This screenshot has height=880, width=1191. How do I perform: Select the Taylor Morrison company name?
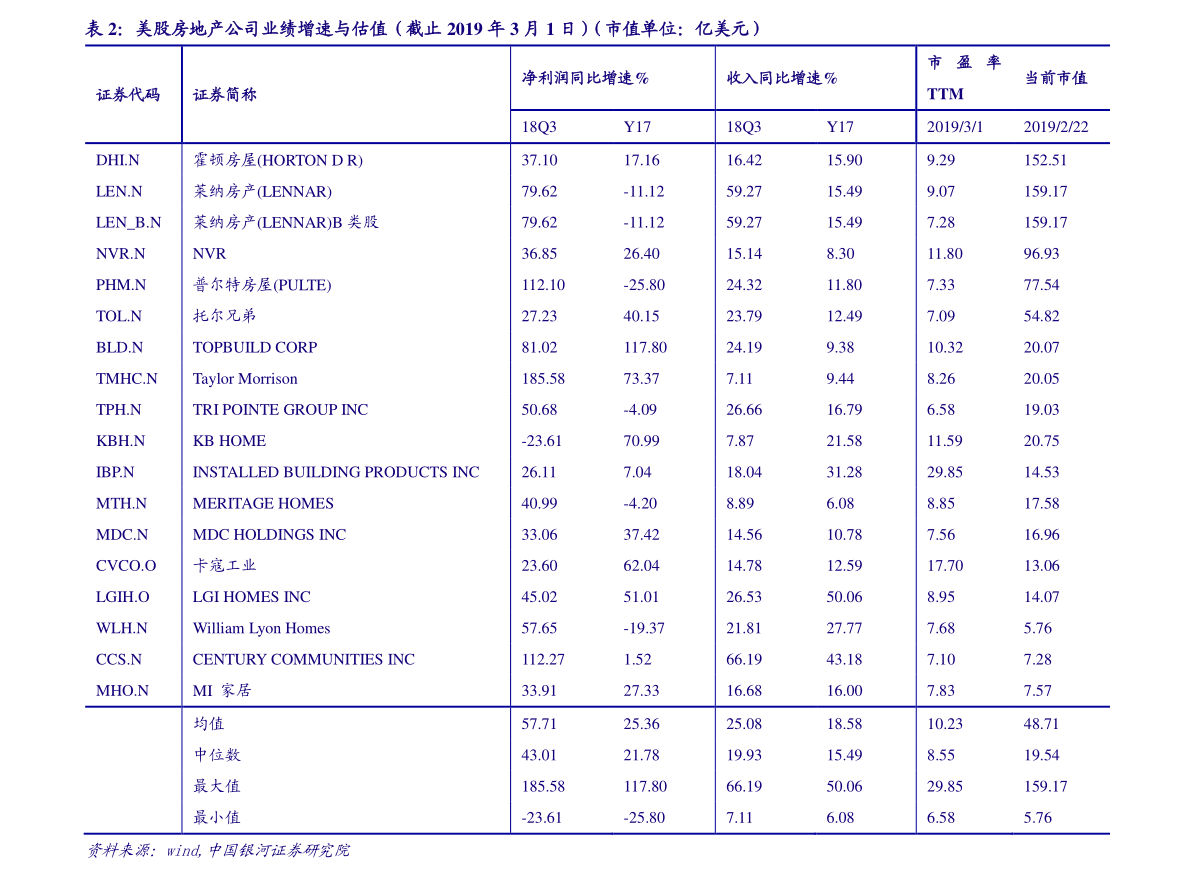point(245,379)
